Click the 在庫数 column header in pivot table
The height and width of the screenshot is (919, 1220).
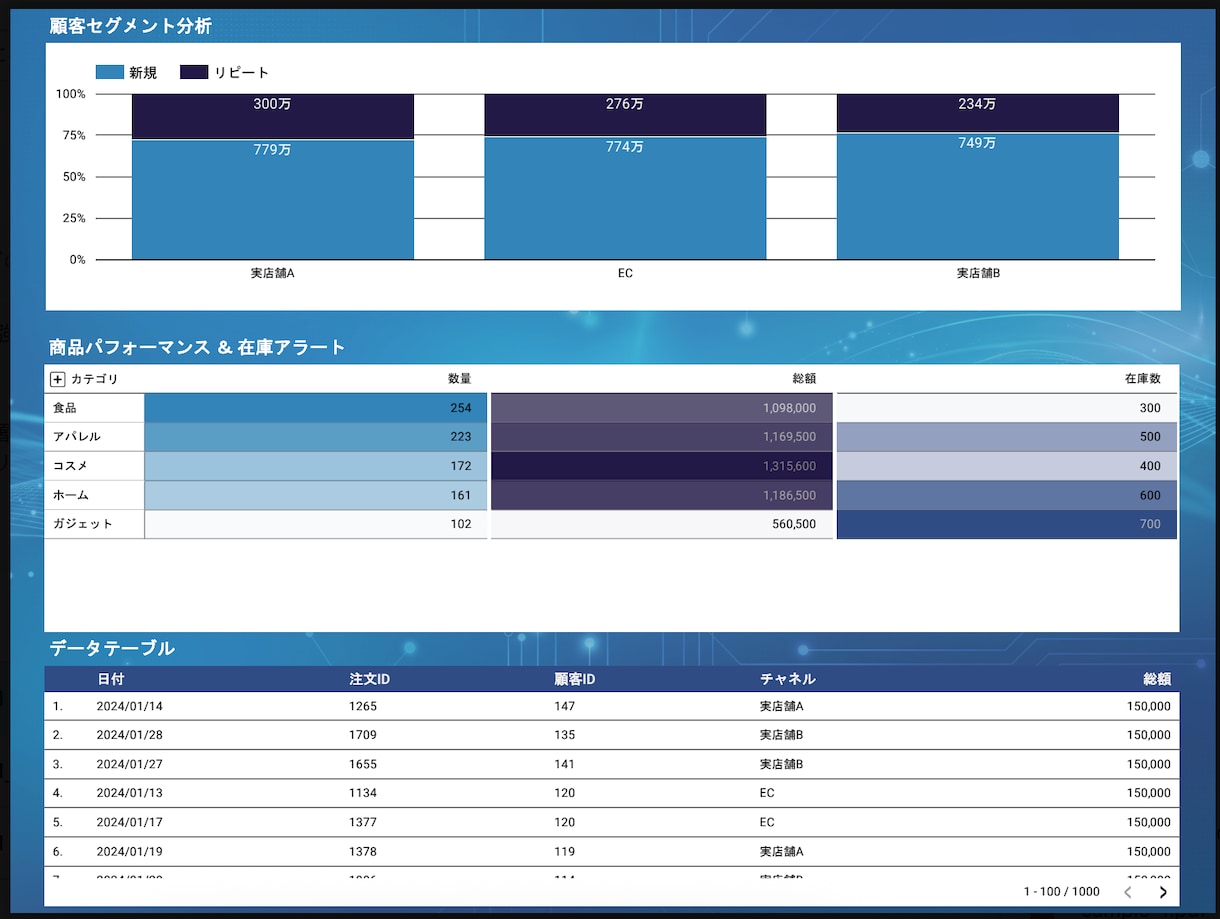1143,379
